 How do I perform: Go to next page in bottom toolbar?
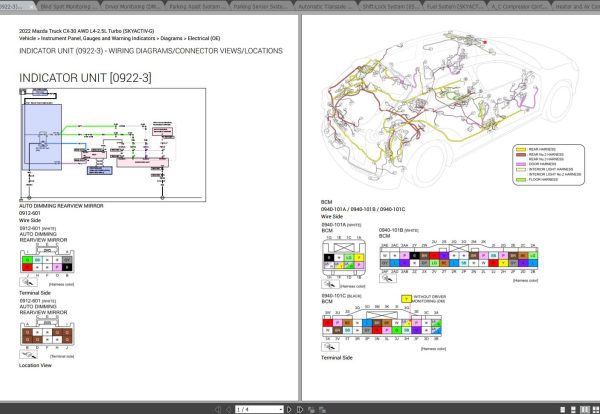point(289,409)
